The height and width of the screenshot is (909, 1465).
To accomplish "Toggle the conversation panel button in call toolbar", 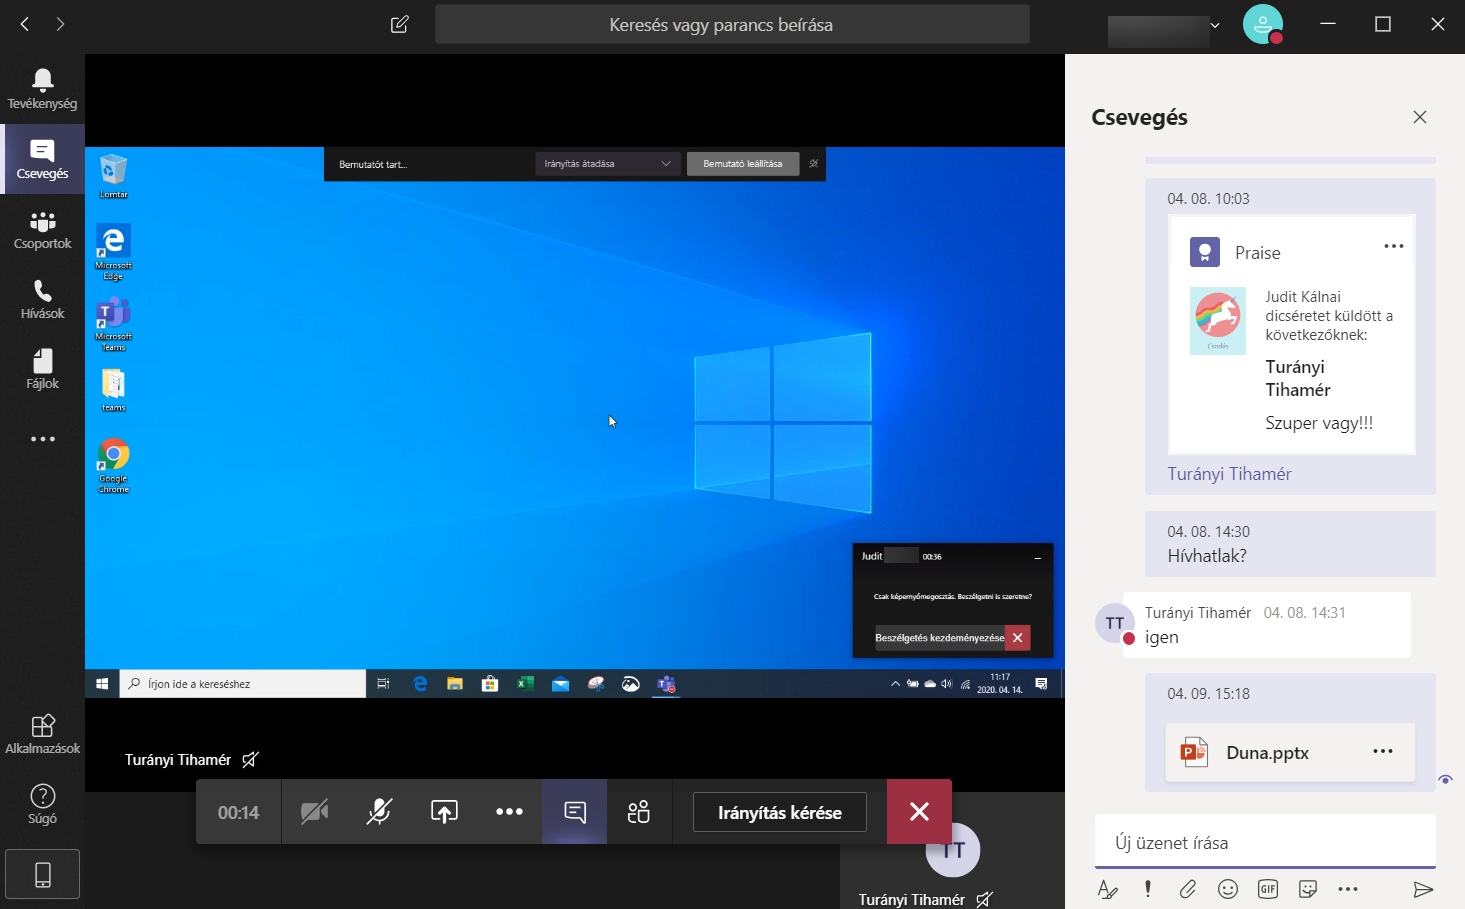I will click(575, 812).
